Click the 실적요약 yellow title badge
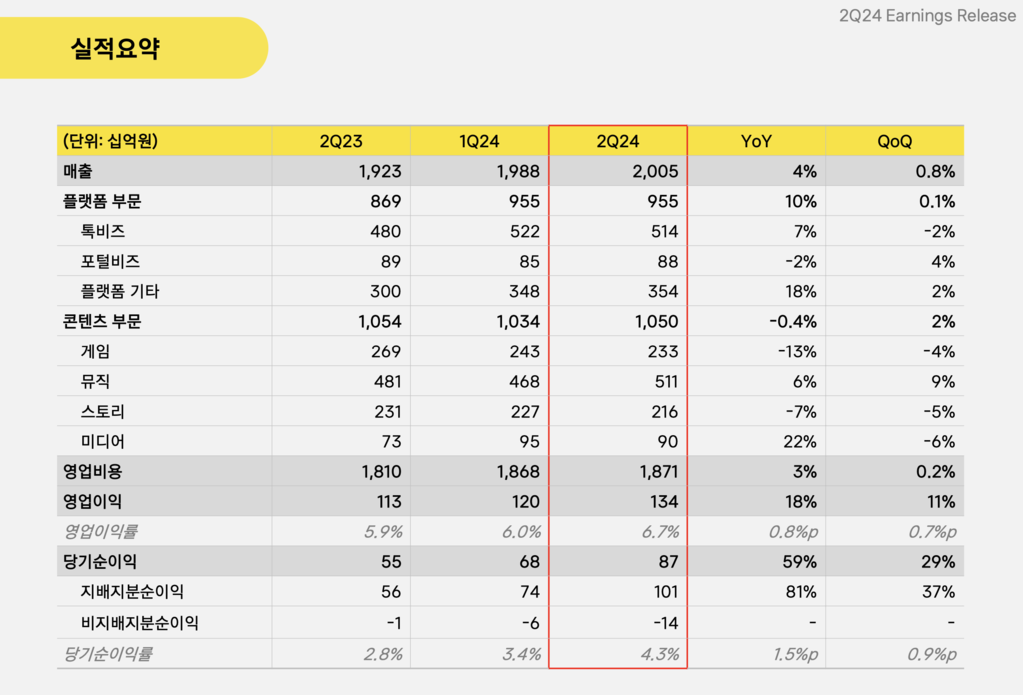Image resolution: width=1023 pixels, height=695 pixels. point(116,48)
